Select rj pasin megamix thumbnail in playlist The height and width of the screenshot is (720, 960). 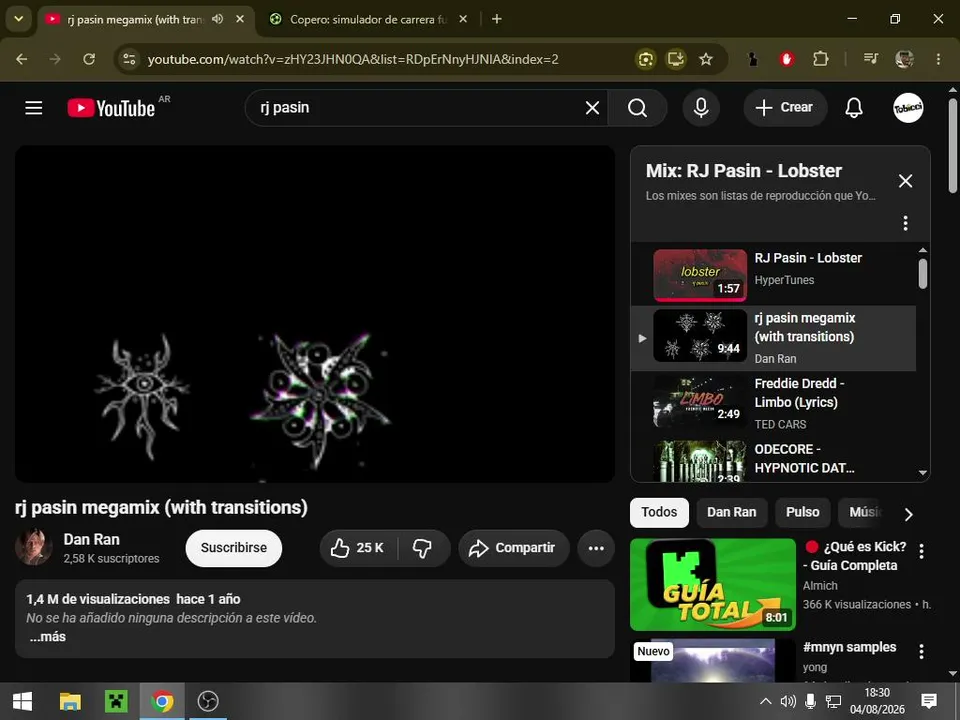700,336
